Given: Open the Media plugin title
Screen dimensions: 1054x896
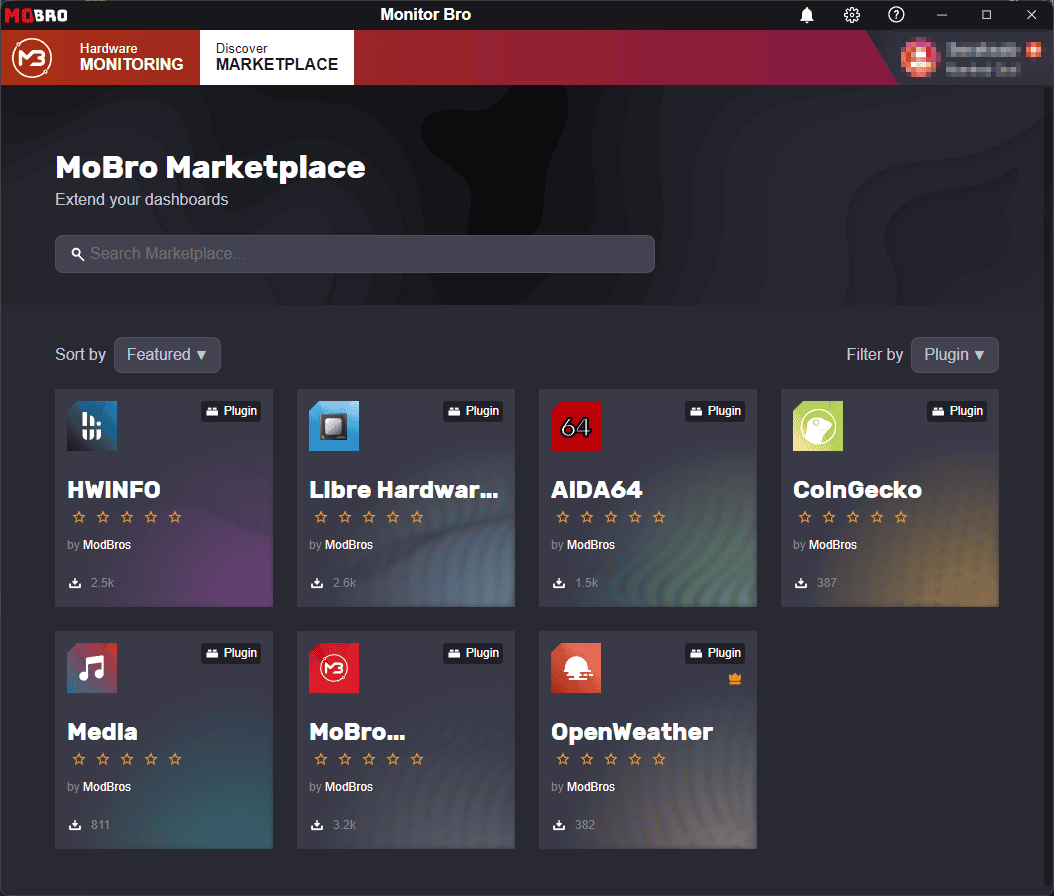Looking at the screenshot, I should tap(103, 732).
